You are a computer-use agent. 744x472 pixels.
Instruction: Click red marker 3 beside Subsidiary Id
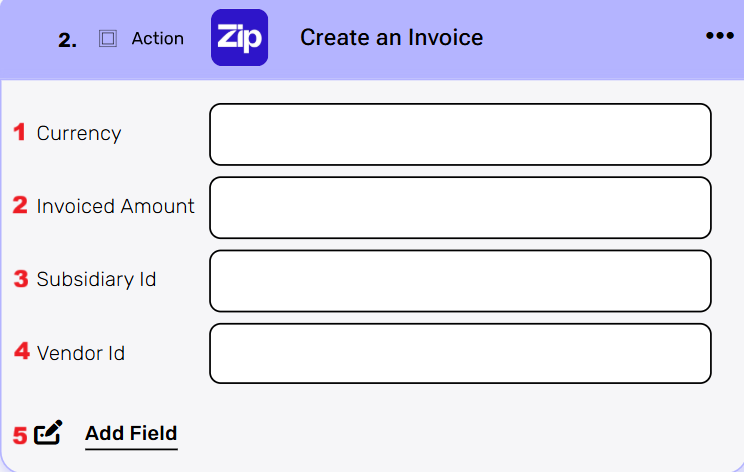[x=21, y=278]
